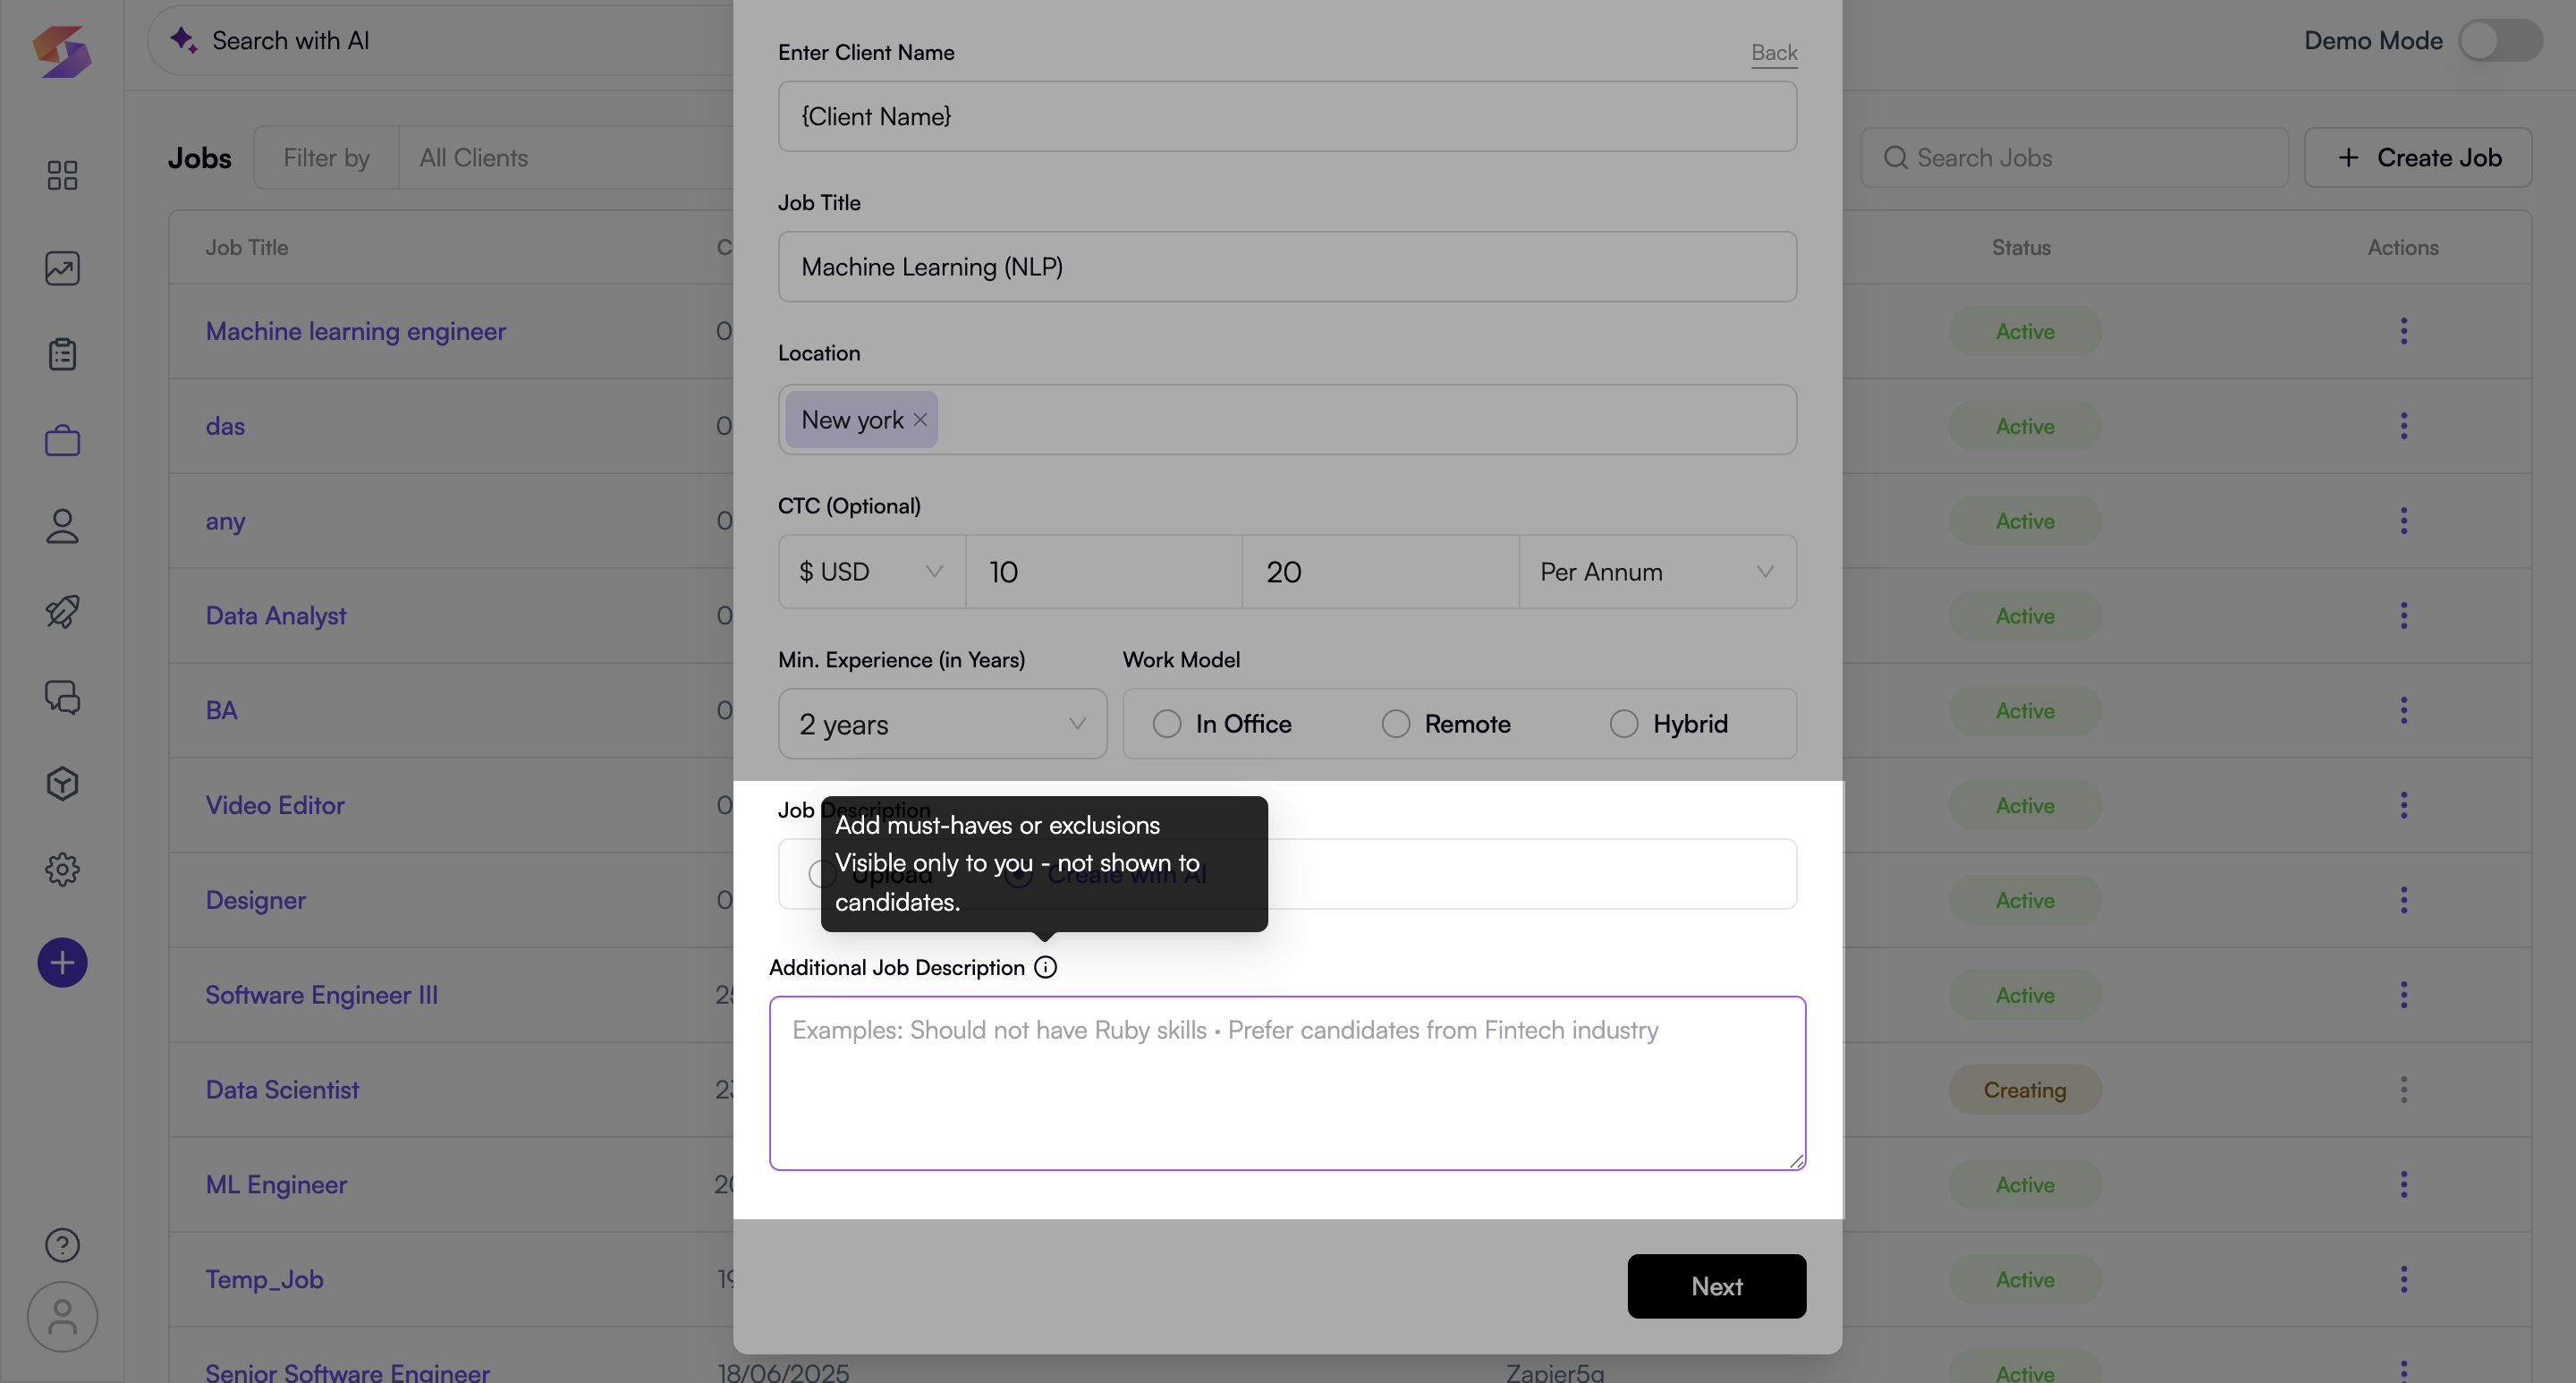Open the 2 years experience dropdown
The height and width of the screenshot is (1383, 2576).
(942, 724)
